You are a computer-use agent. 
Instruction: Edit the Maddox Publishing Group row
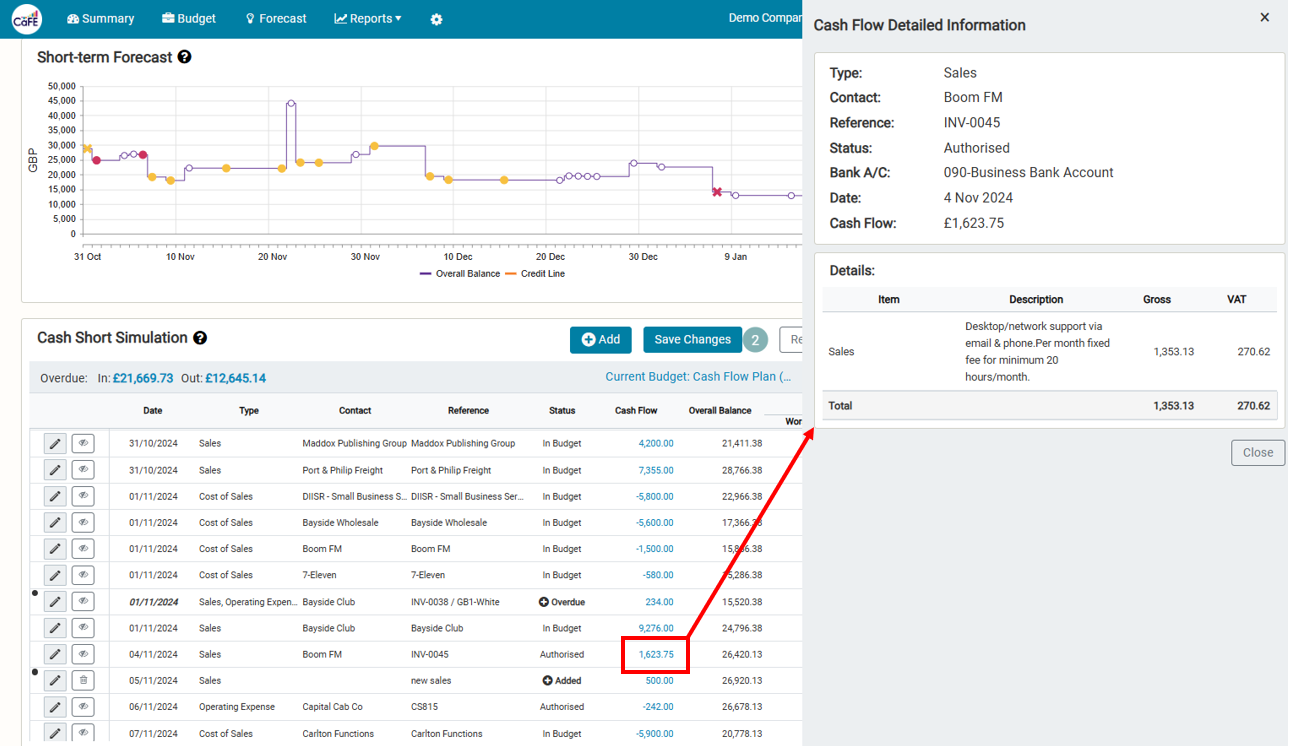coord(55,443)
